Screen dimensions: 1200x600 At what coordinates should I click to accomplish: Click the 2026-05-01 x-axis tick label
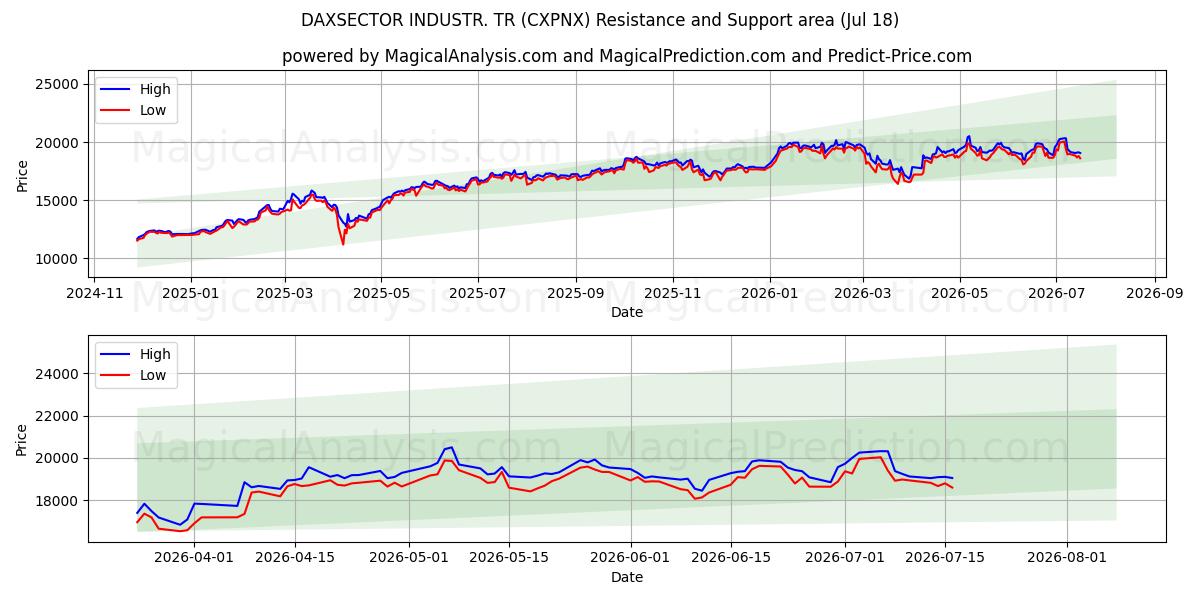410,559
